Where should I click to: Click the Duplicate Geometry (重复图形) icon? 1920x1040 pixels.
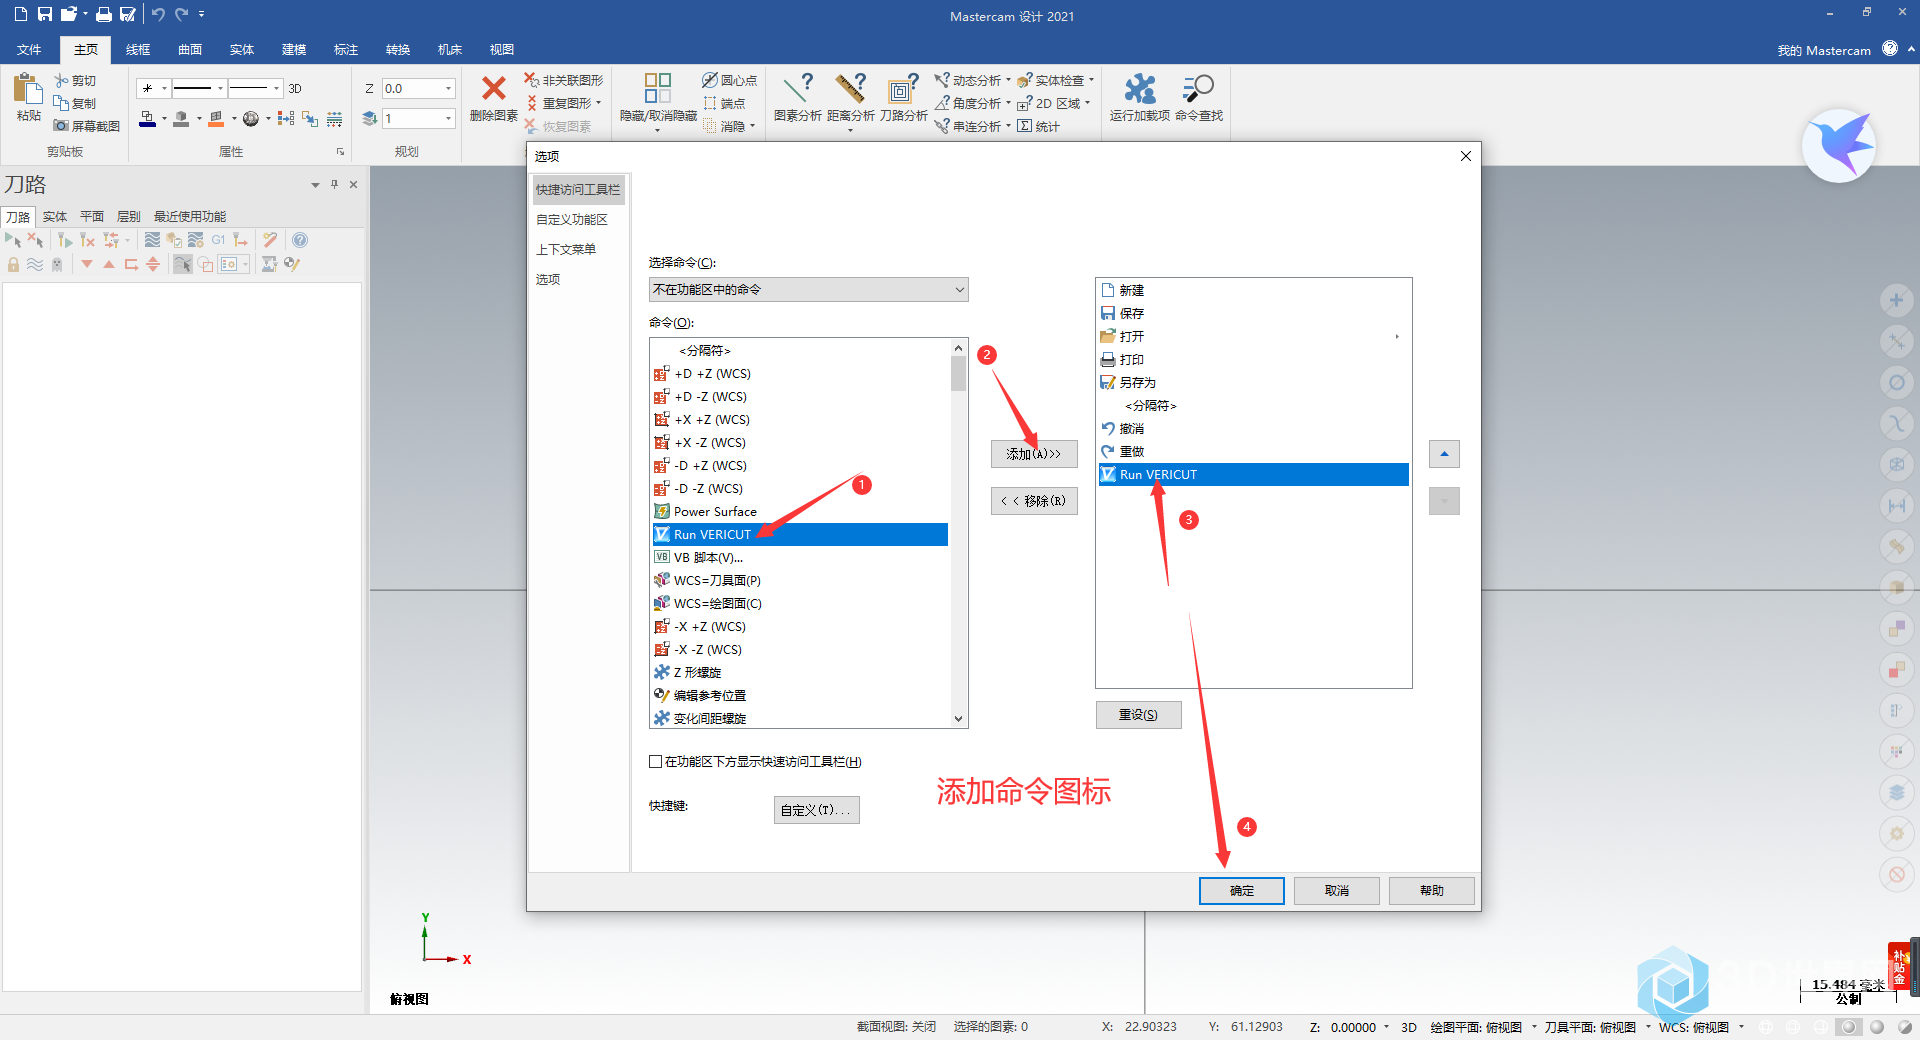pyautogui.click(x=532, y=103)
